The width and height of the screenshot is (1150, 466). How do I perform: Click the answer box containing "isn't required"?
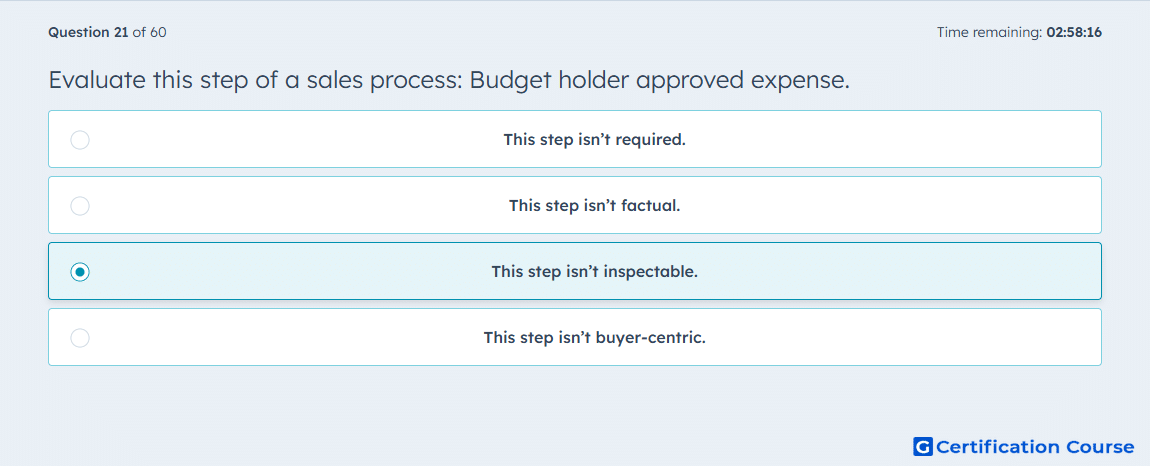pyautogui.click(x=575, y=139)
